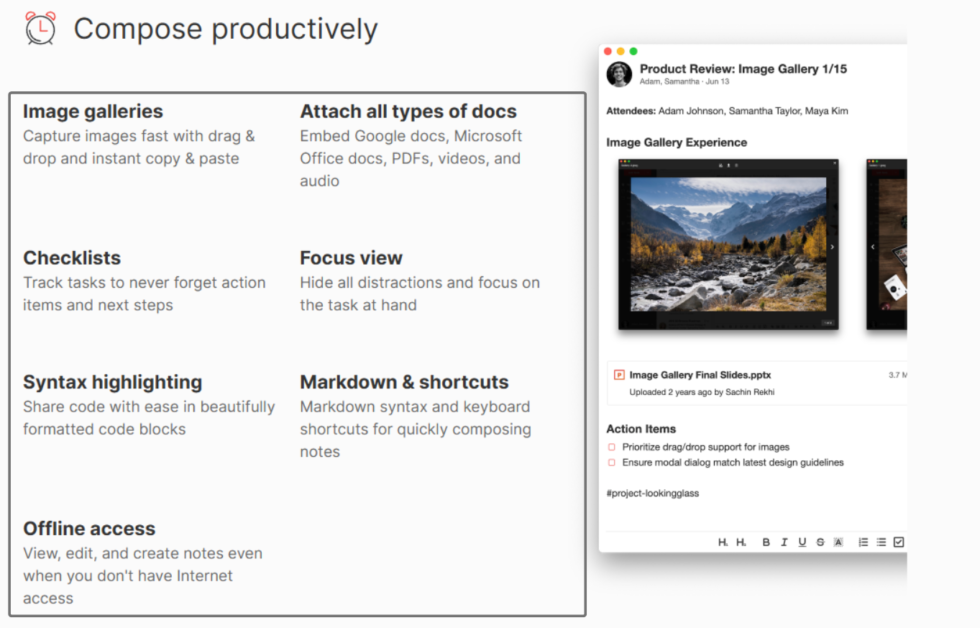Screen dimensions: 980x628
Task: Click the mountain landscape gallery image
Action: (728, 244)
